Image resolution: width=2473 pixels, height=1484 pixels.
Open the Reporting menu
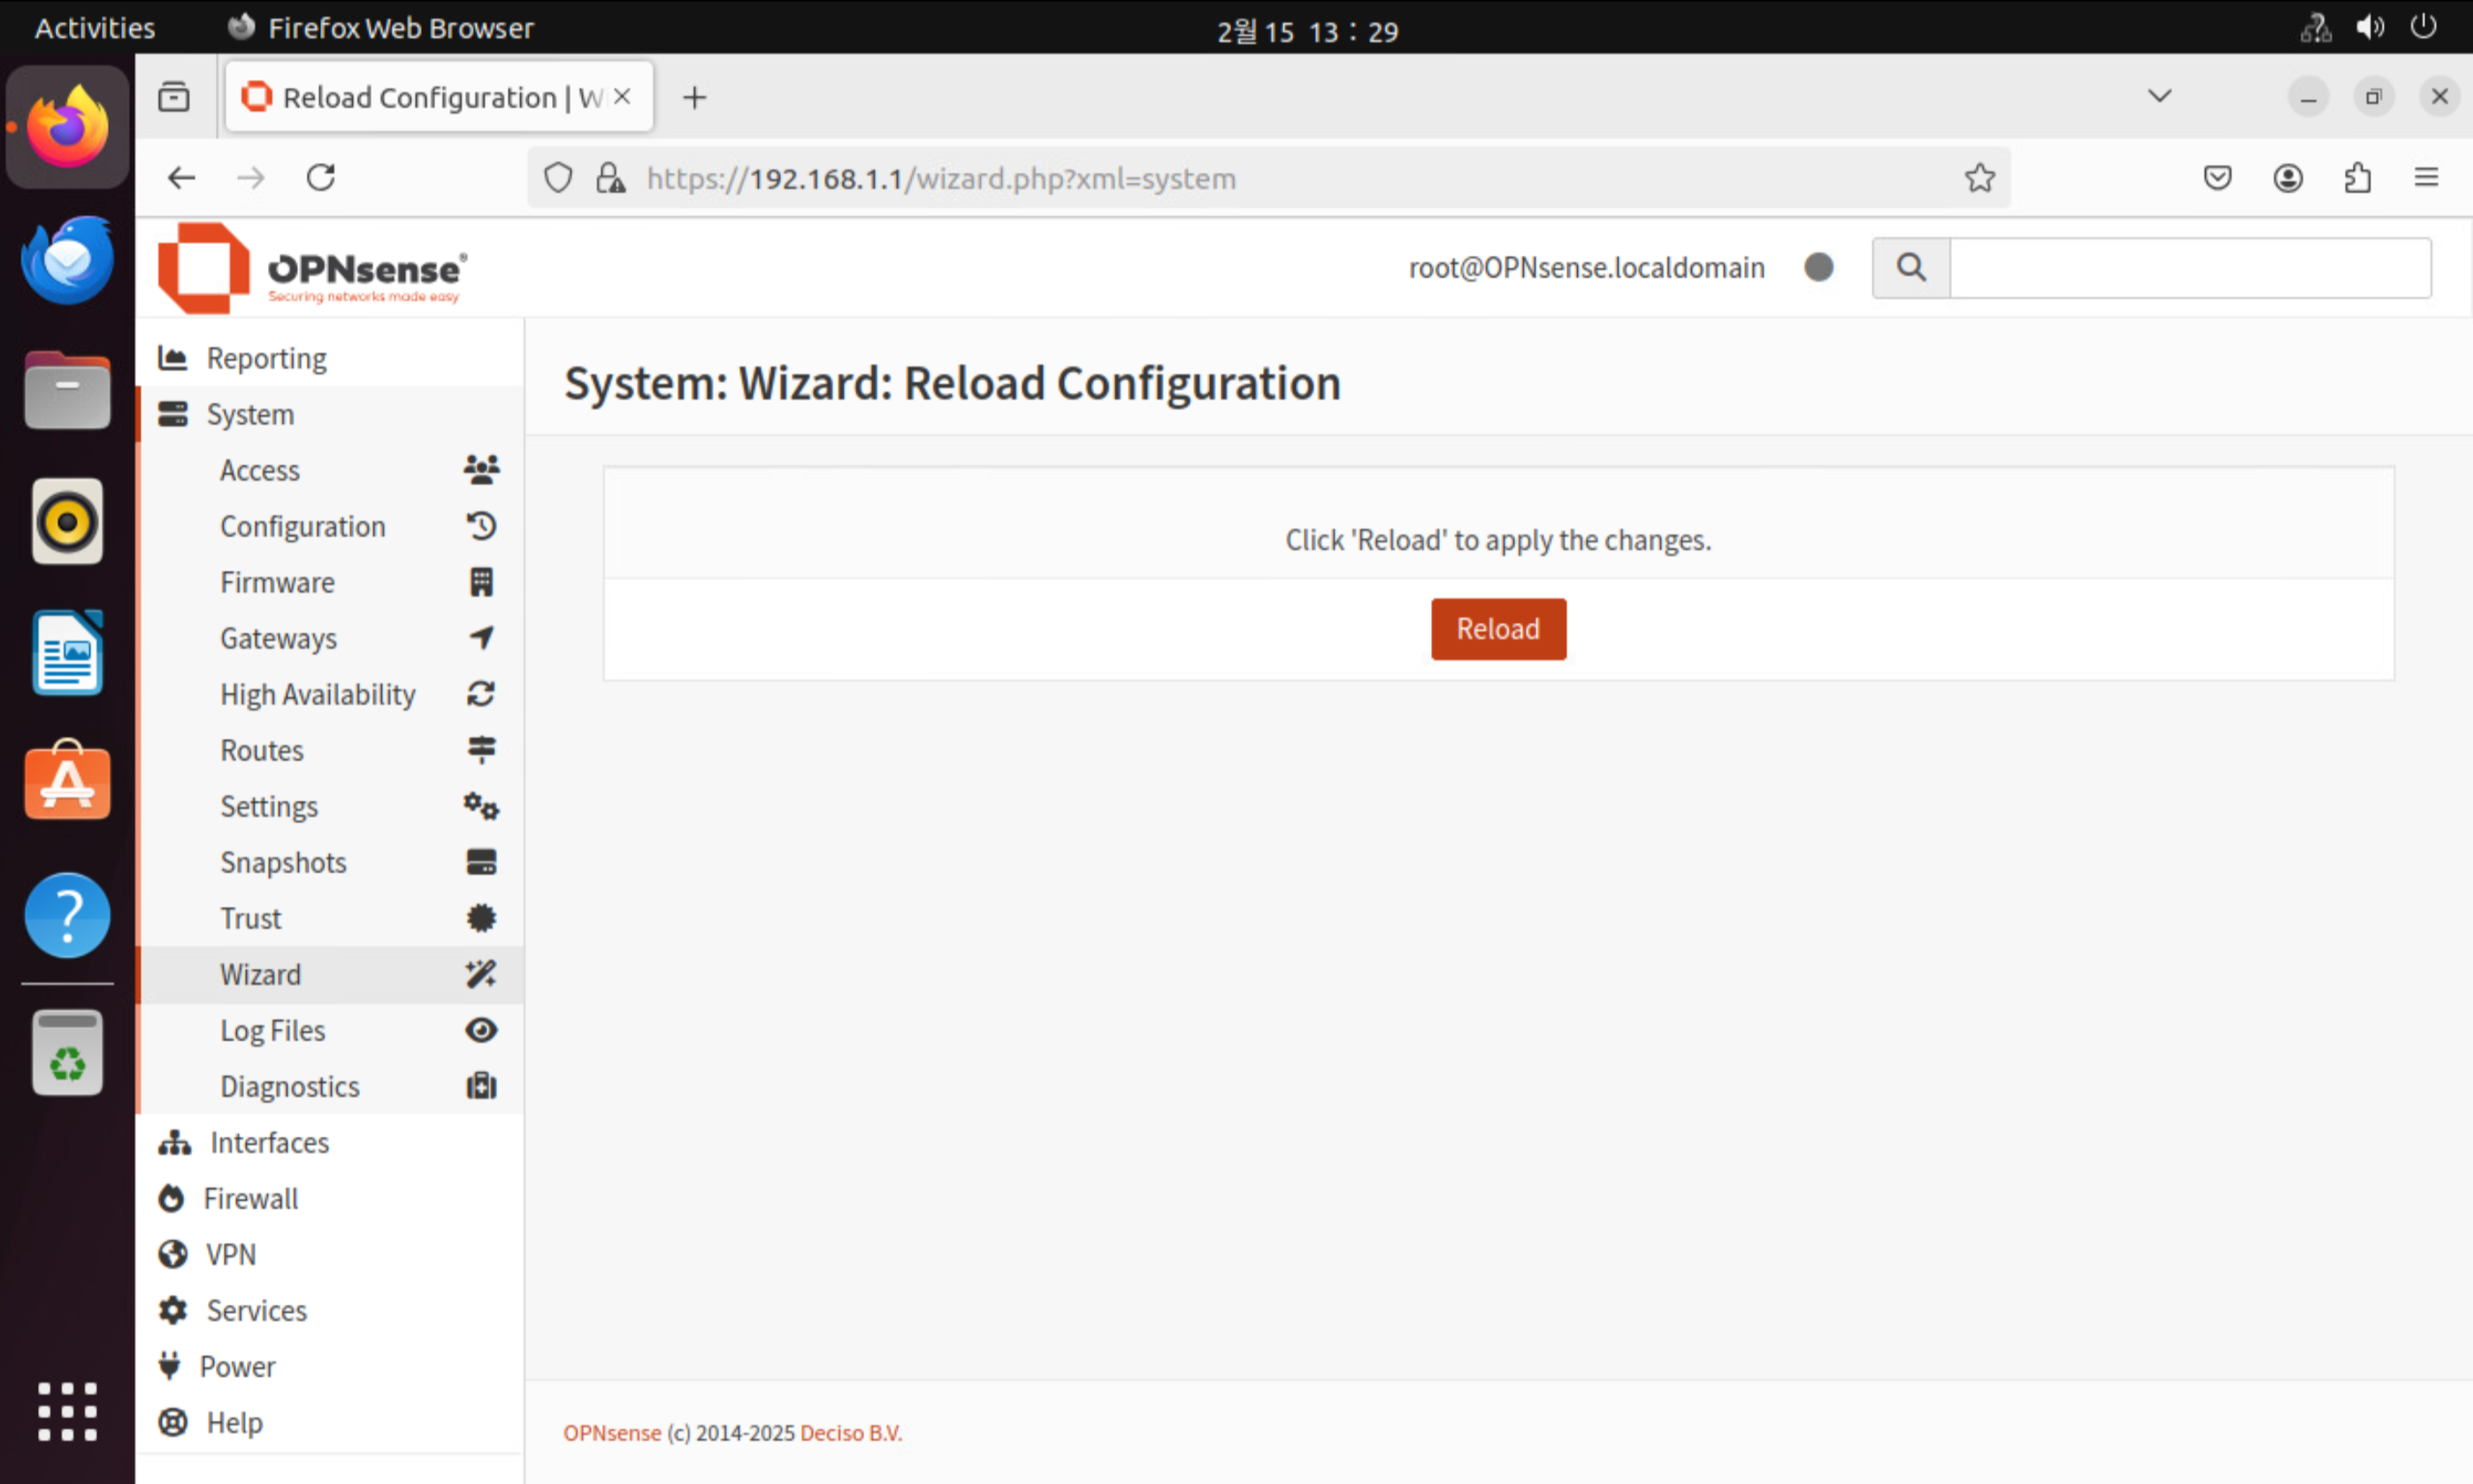pyautogui.click(x=266, y=358)
